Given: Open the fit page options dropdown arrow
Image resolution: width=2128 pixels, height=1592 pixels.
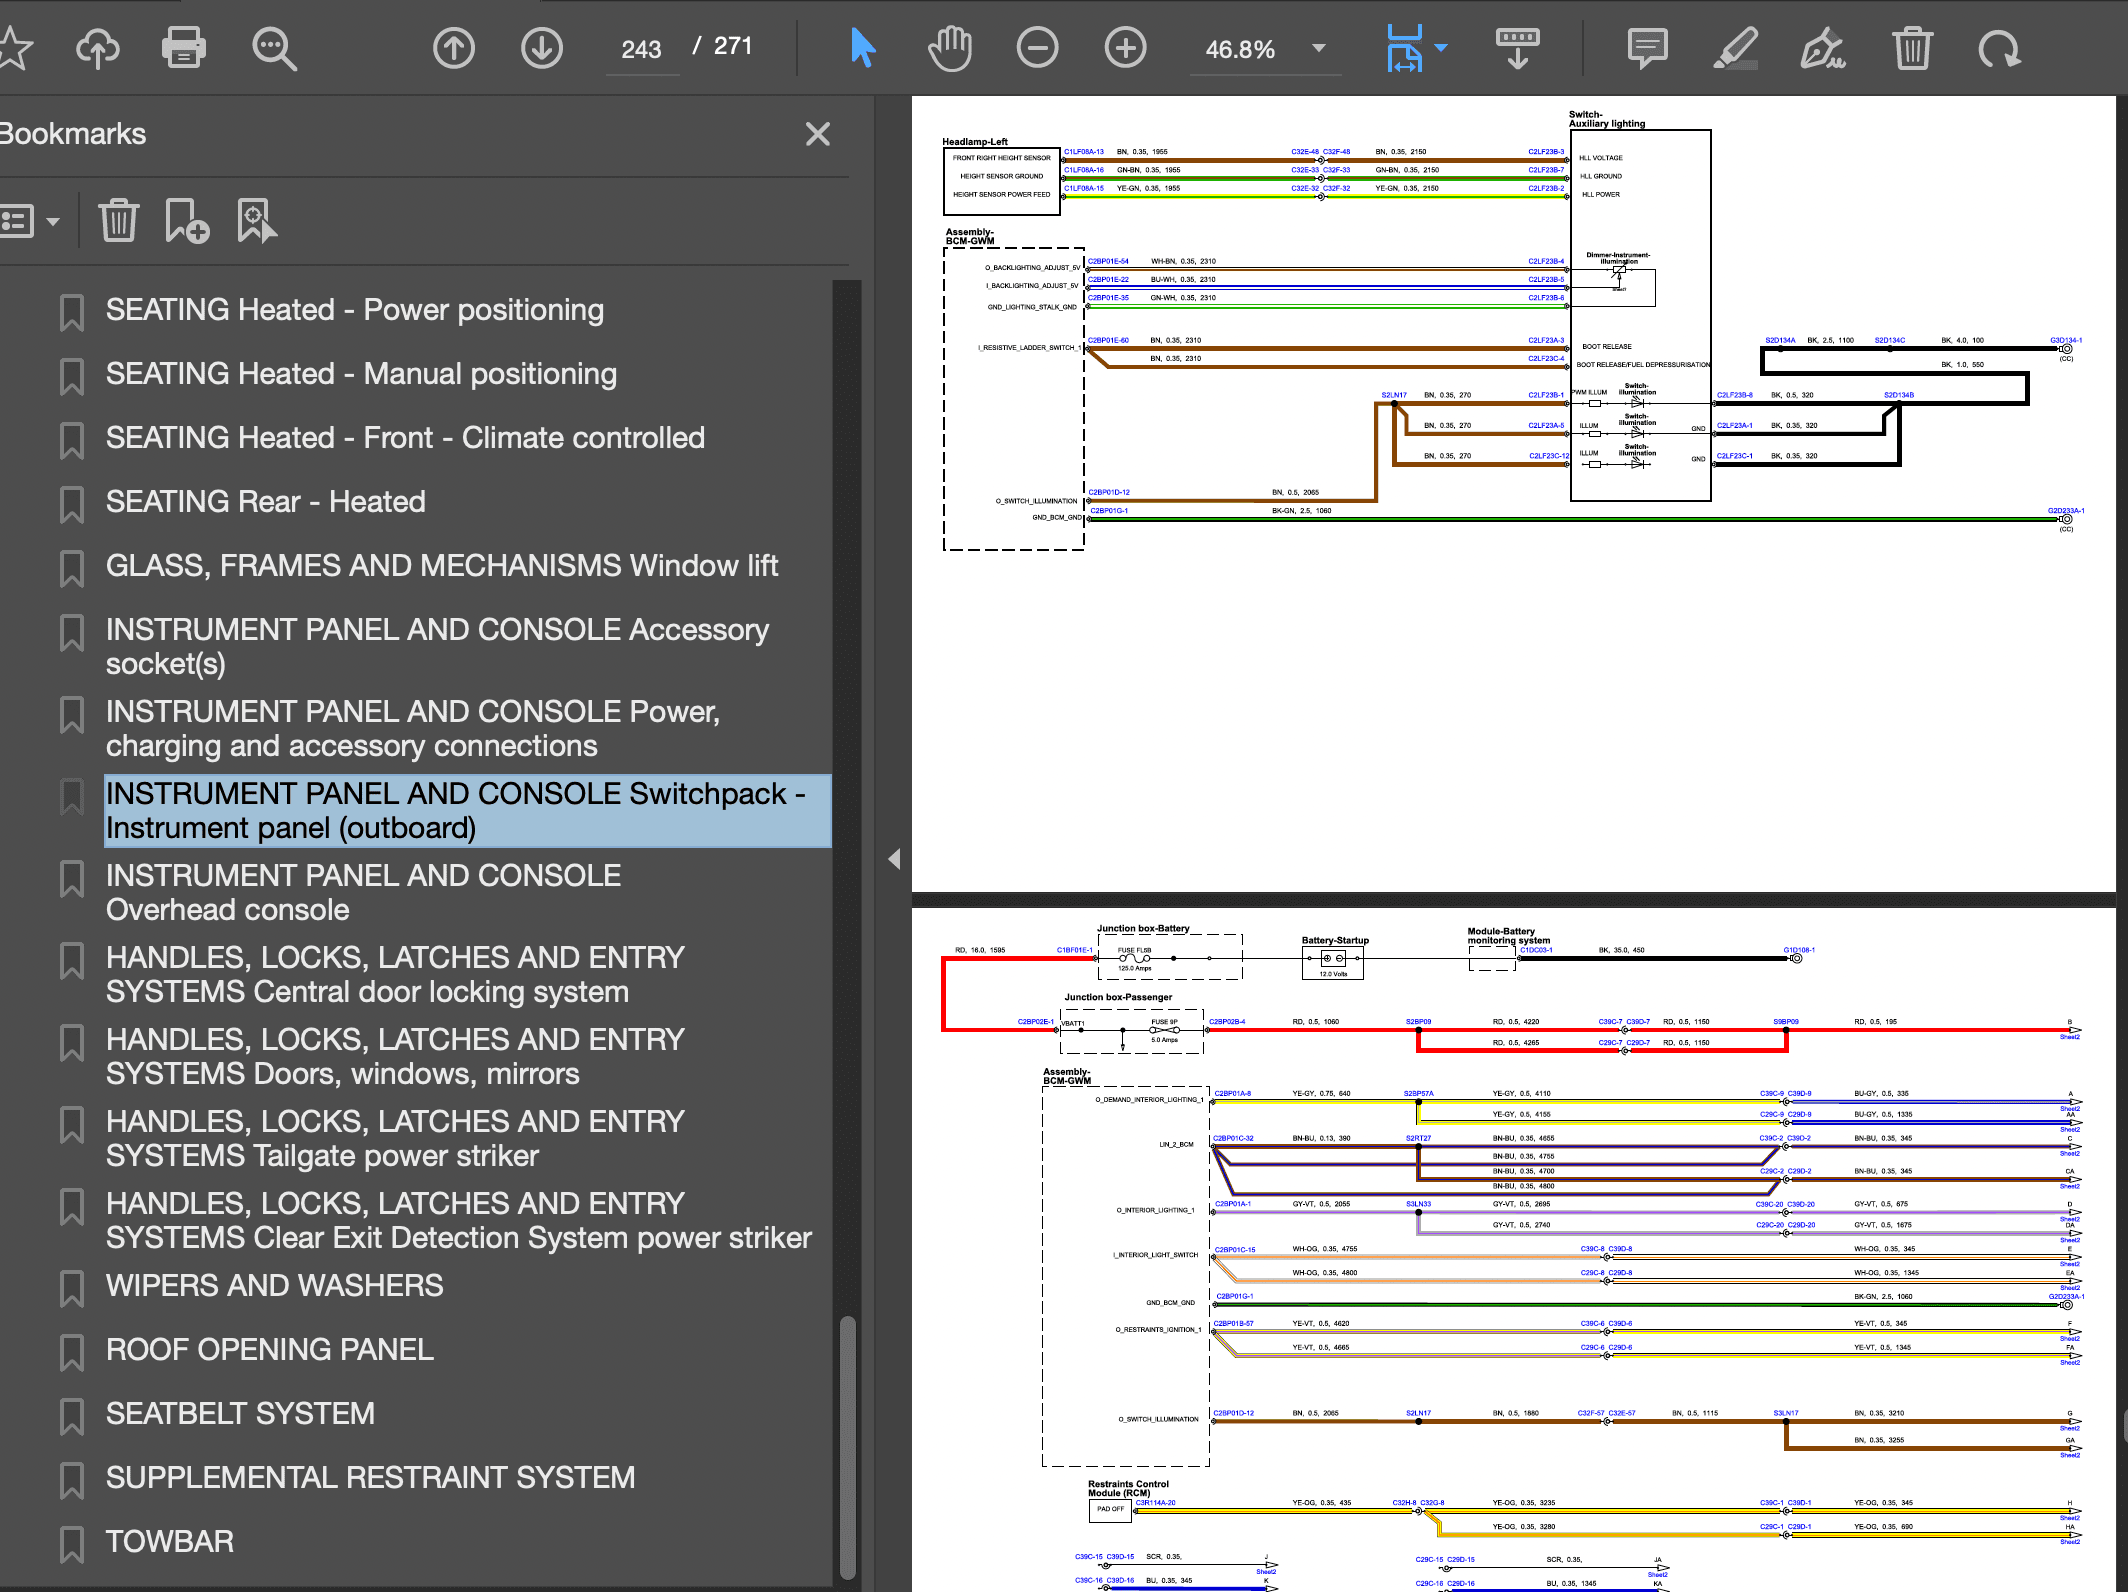Looking at the screenshot, I should click(1441, 47).
